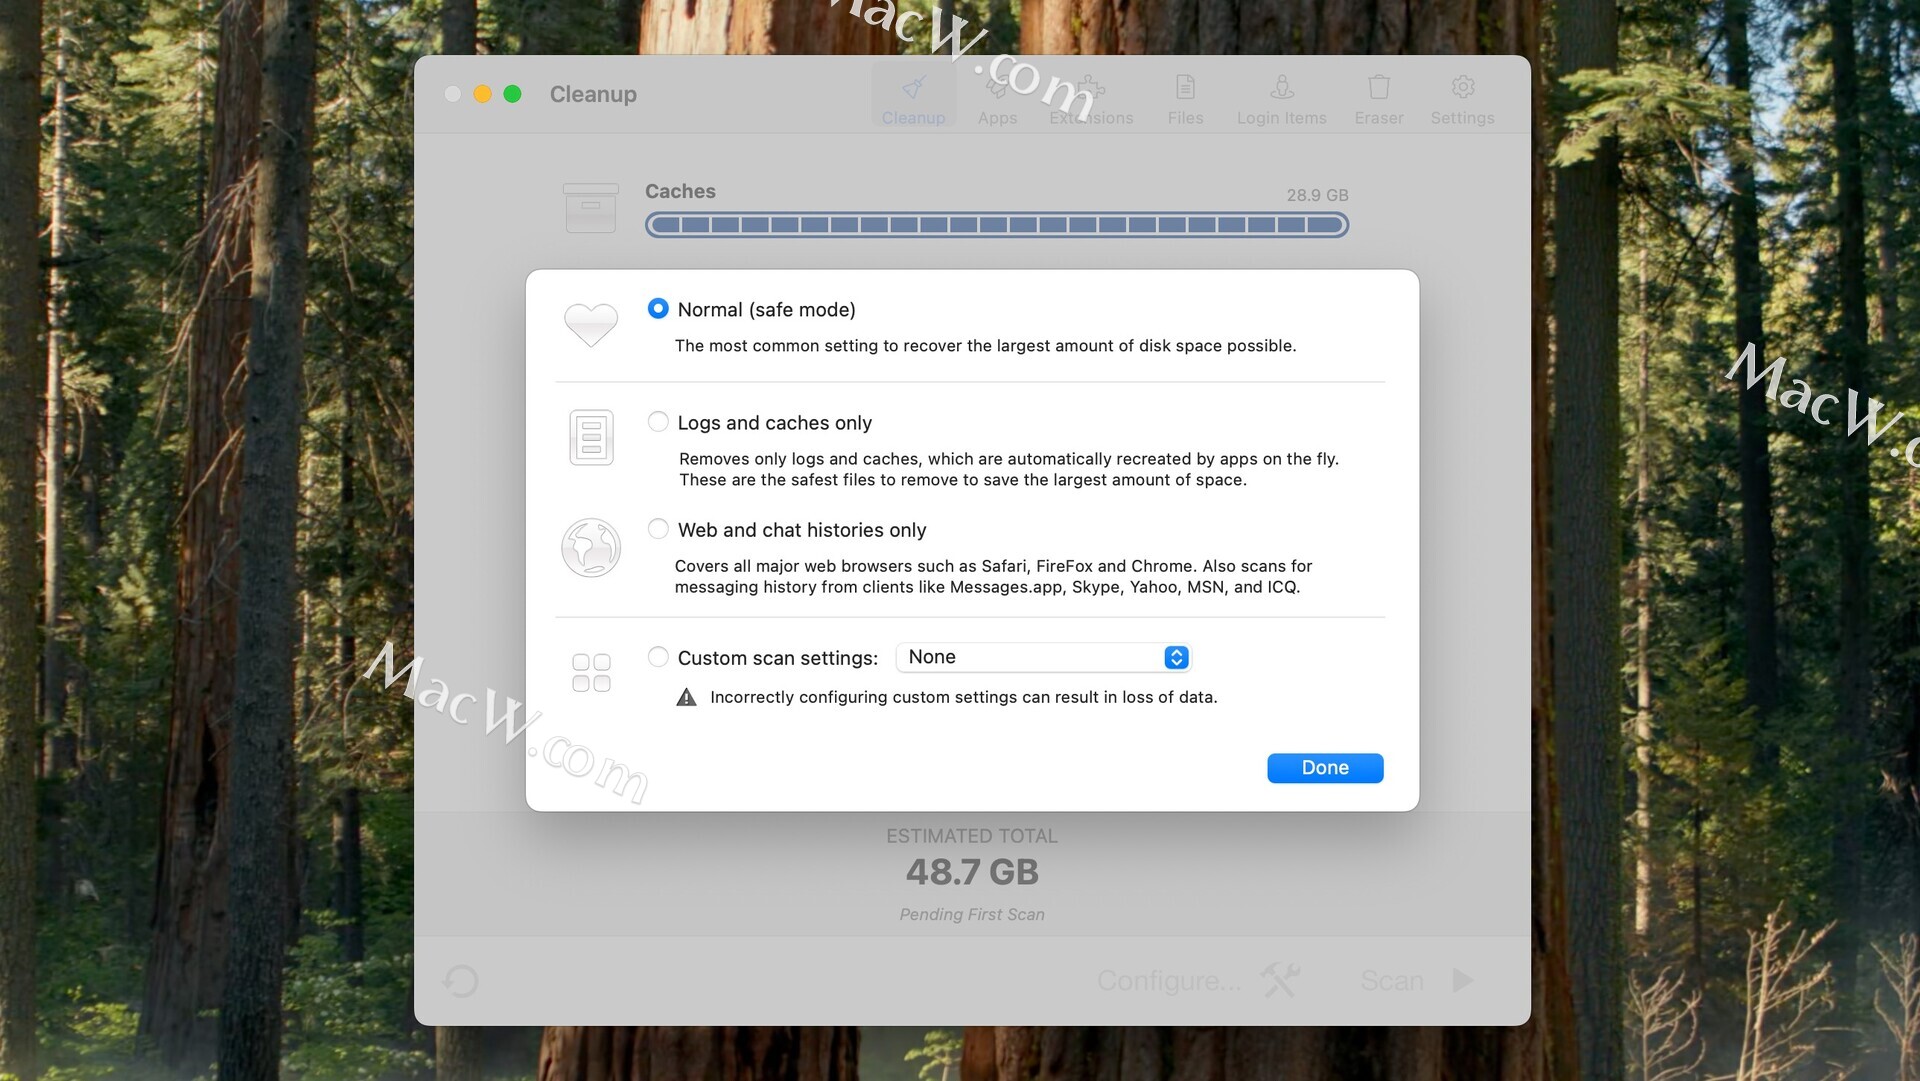
Task: Click the Scan button text
Action: [1392, 981]
